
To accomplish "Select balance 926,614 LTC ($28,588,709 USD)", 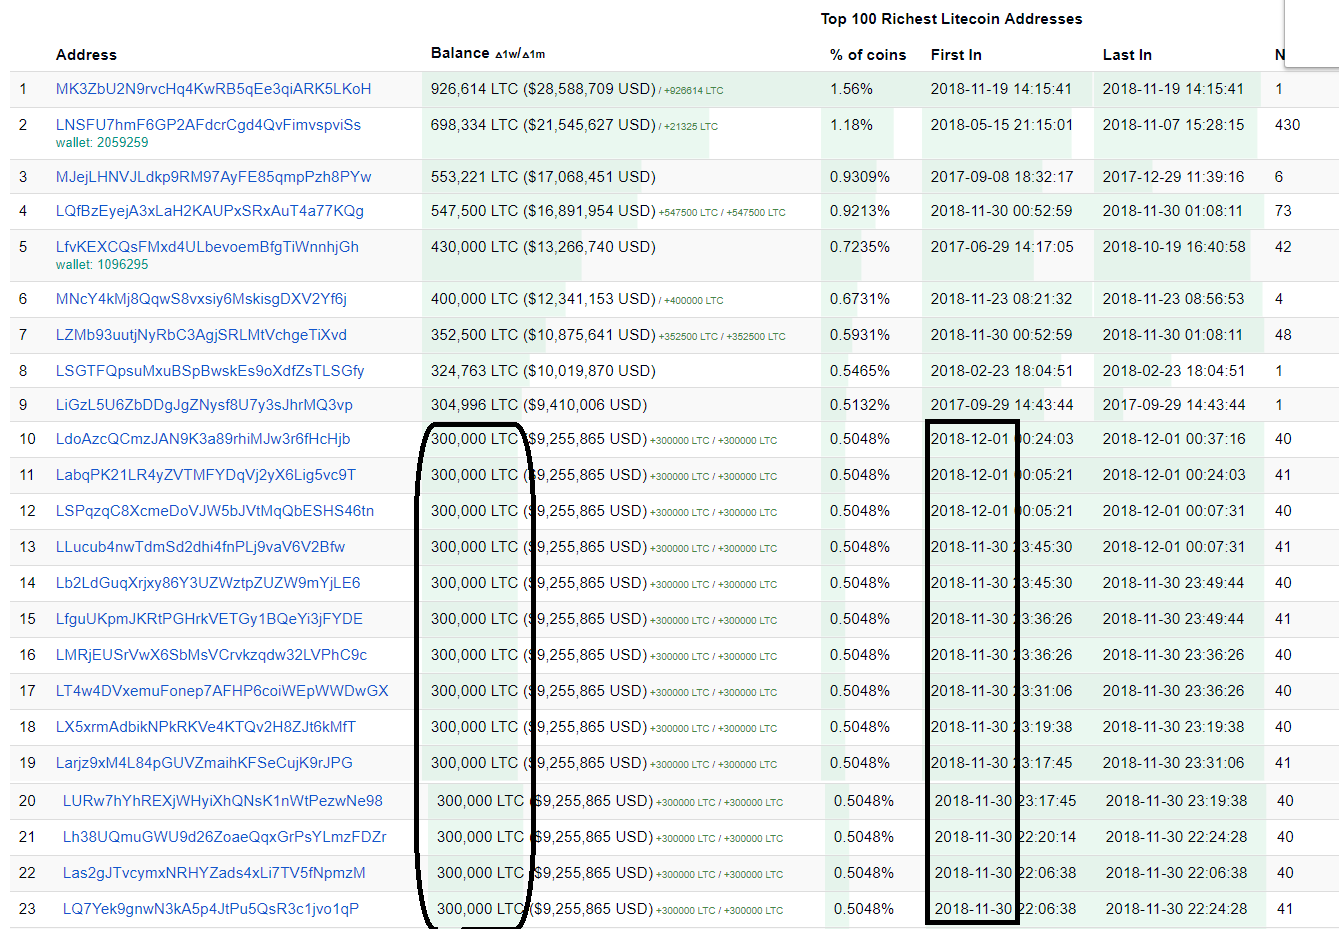I will pyautogui.click(x=543, y=89).
